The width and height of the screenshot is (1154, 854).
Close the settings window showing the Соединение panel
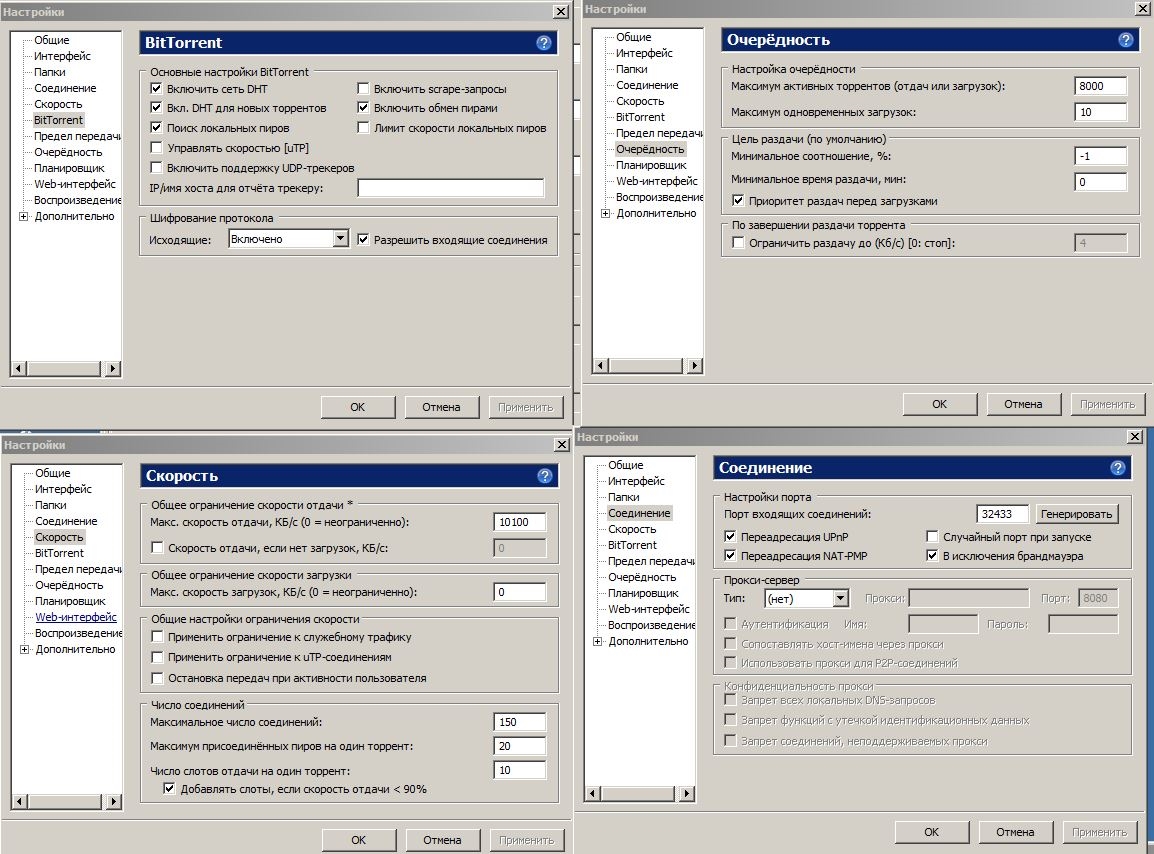pyautogui.click(x=1133, y=437)
